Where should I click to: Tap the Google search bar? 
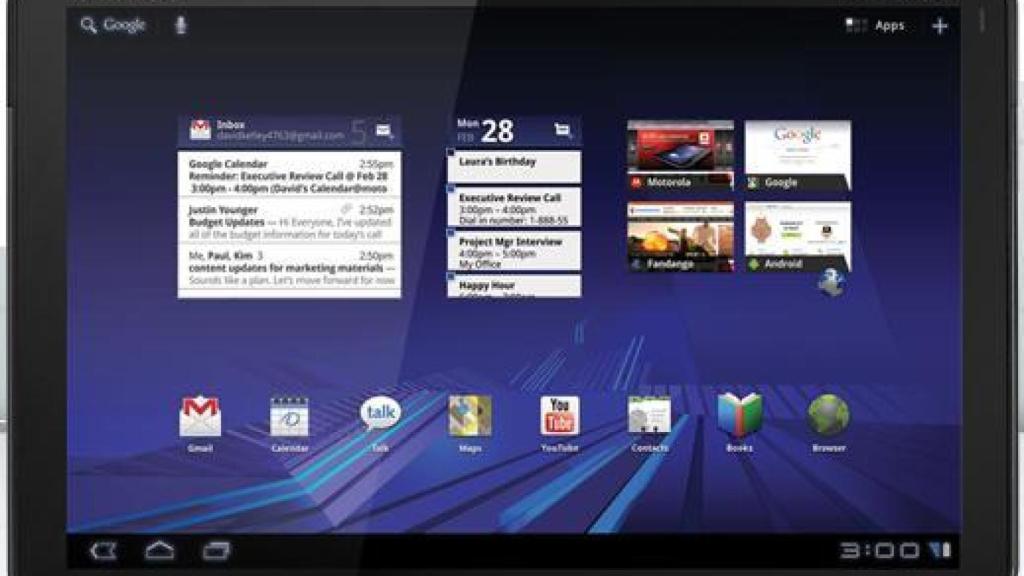coord(115,24)
